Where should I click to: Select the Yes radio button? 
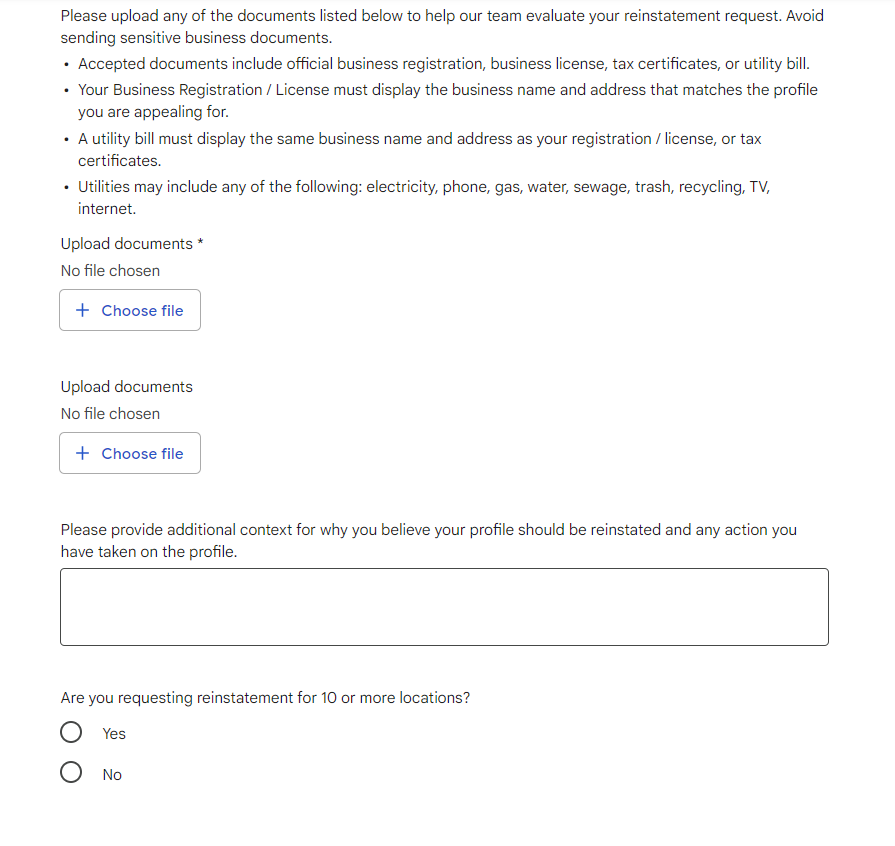[x=71, y=732]
